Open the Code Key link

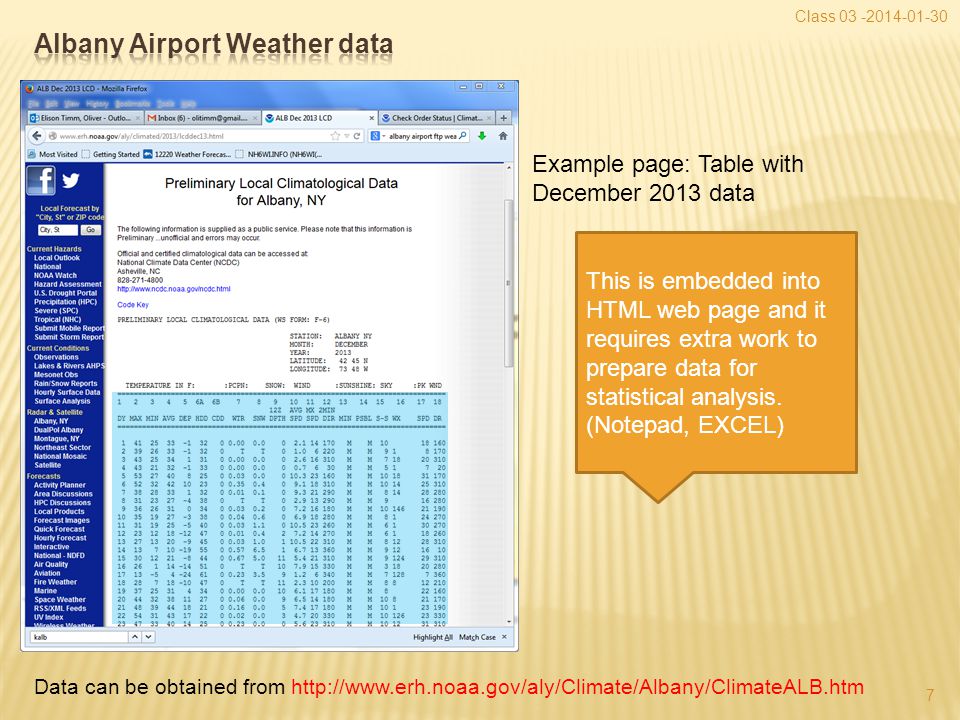[133, 305]
